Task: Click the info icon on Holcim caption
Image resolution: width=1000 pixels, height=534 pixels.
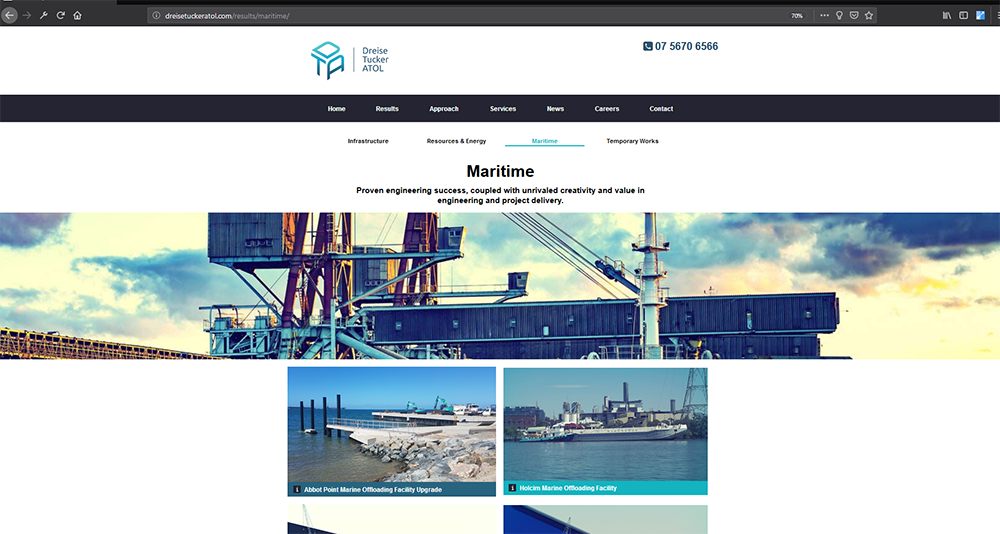Action: 512,488
